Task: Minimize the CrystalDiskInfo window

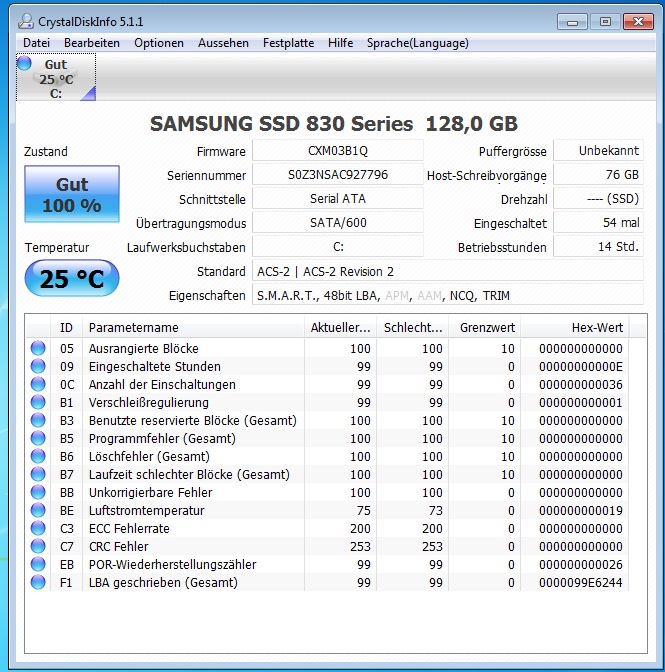Action: pyautogui.click(x=572, y=21)
